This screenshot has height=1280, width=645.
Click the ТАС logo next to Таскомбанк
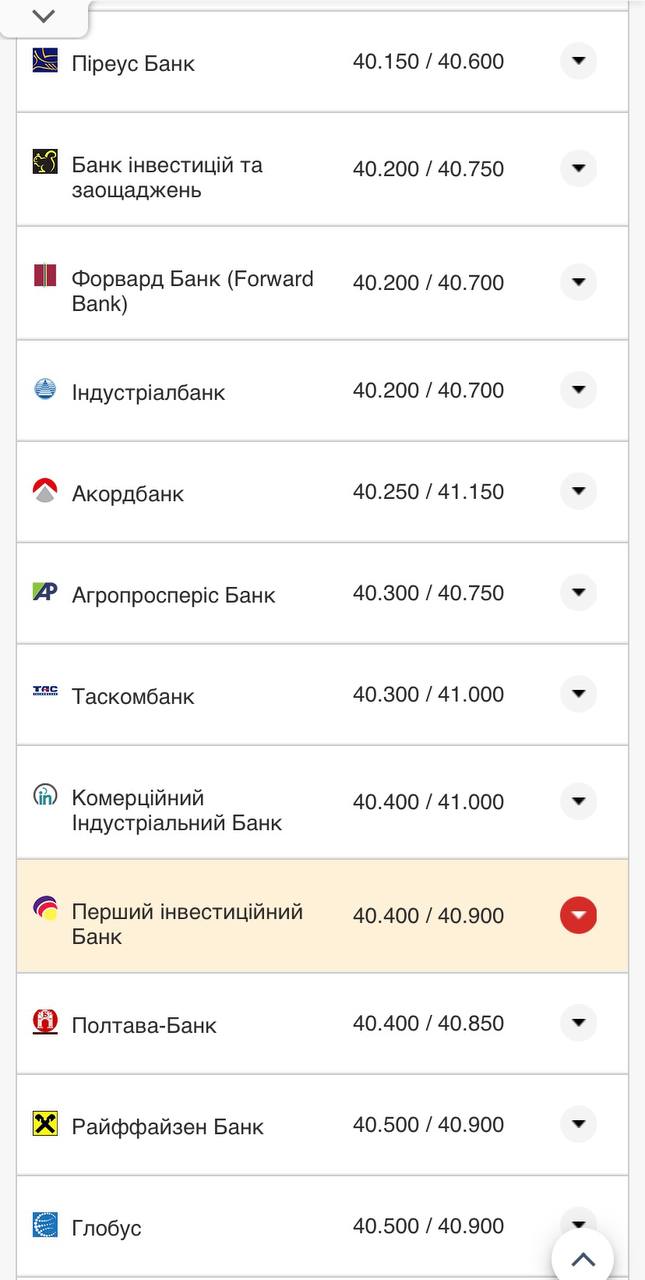coord(44,690)
